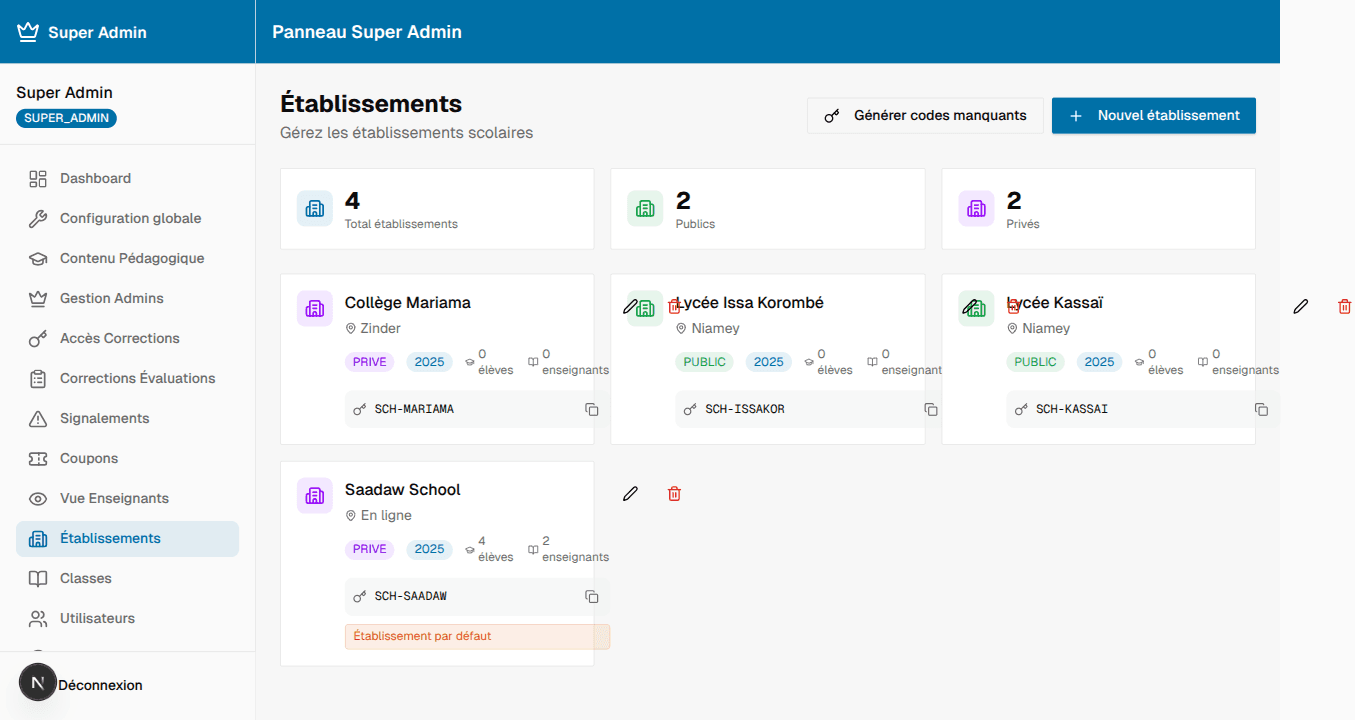Viewport: 1355px width, 720px height.
Task: Click the graduation cap icon for Contenu Pédagogique
Action: (x=38, y=259)
